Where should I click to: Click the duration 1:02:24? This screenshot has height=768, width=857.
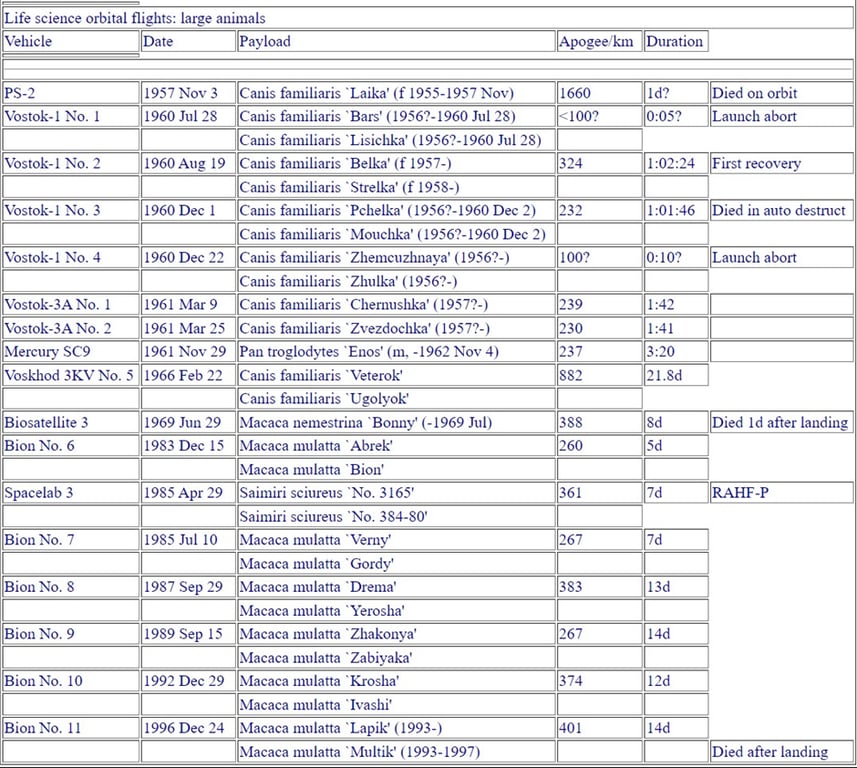pos(676,163)
